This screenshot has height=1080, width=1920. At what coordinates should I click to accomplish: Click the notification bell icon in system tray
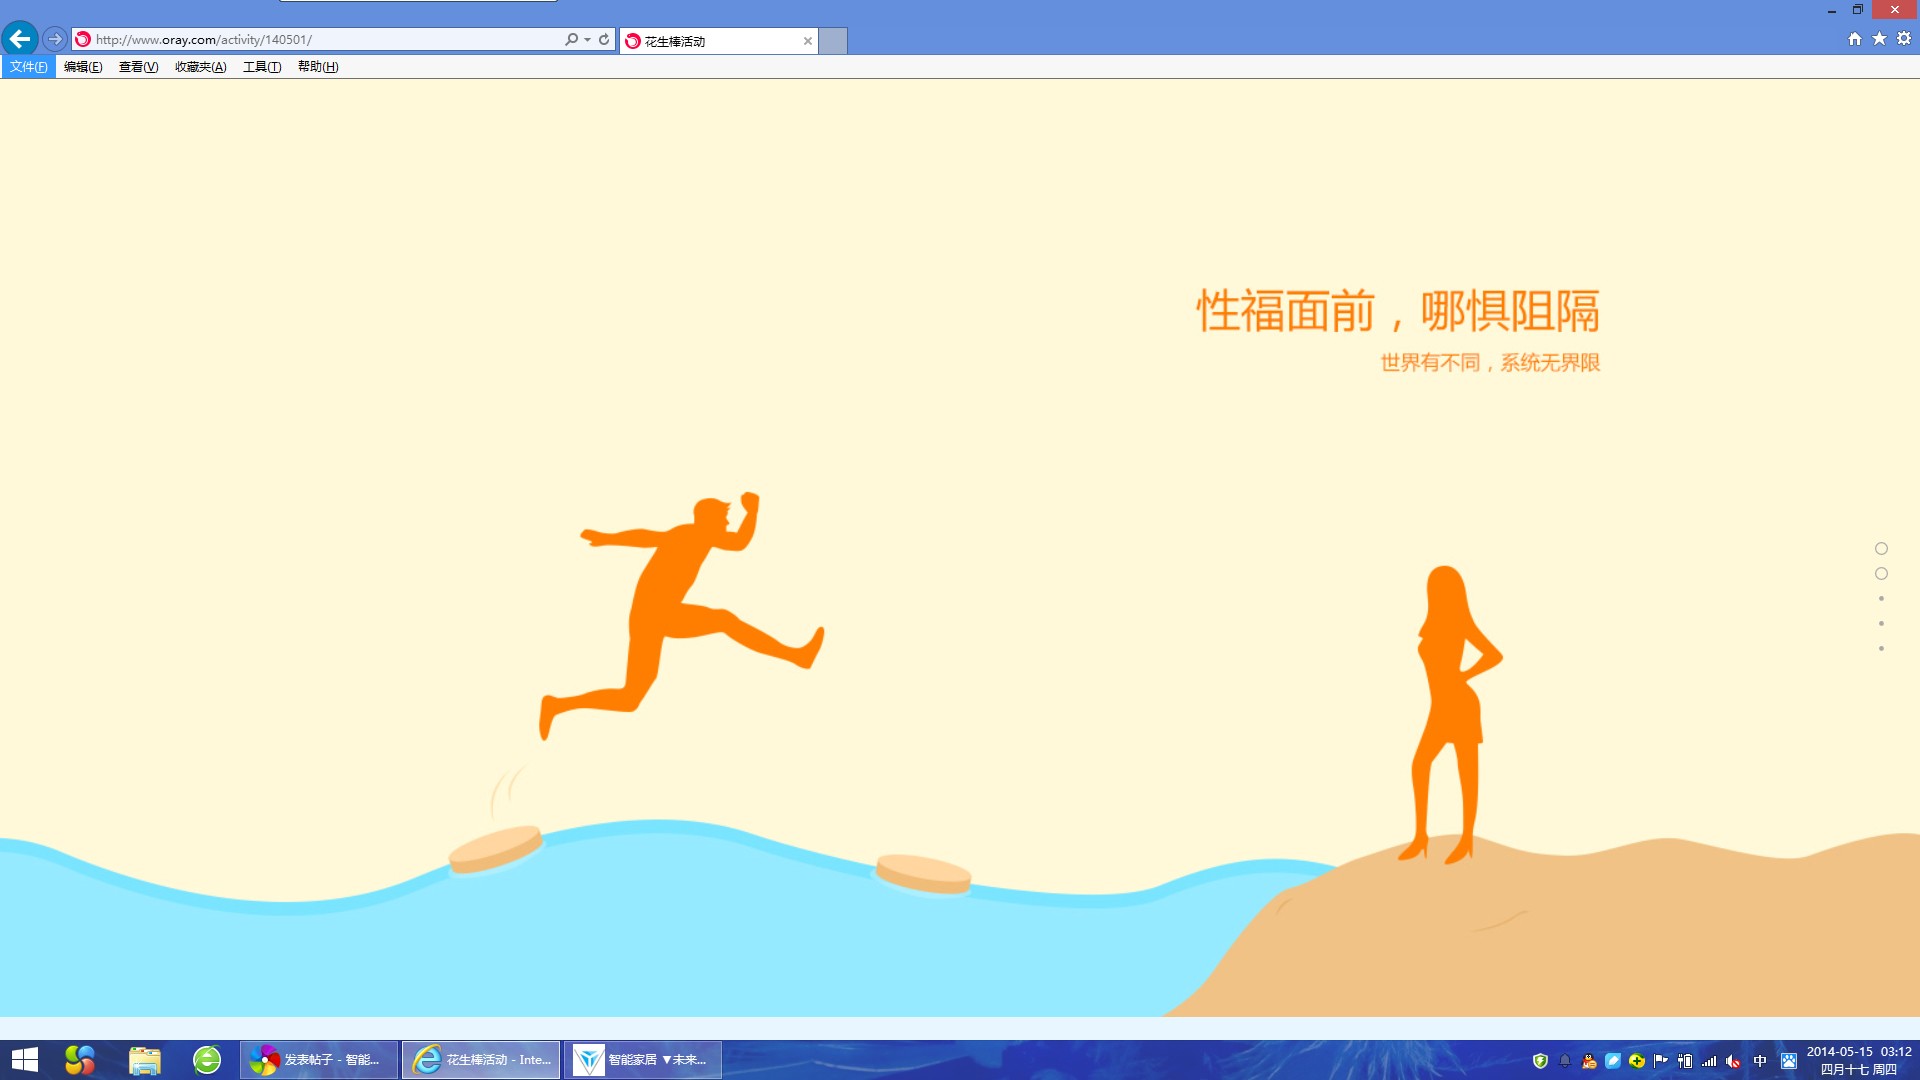[1564, 1061]
